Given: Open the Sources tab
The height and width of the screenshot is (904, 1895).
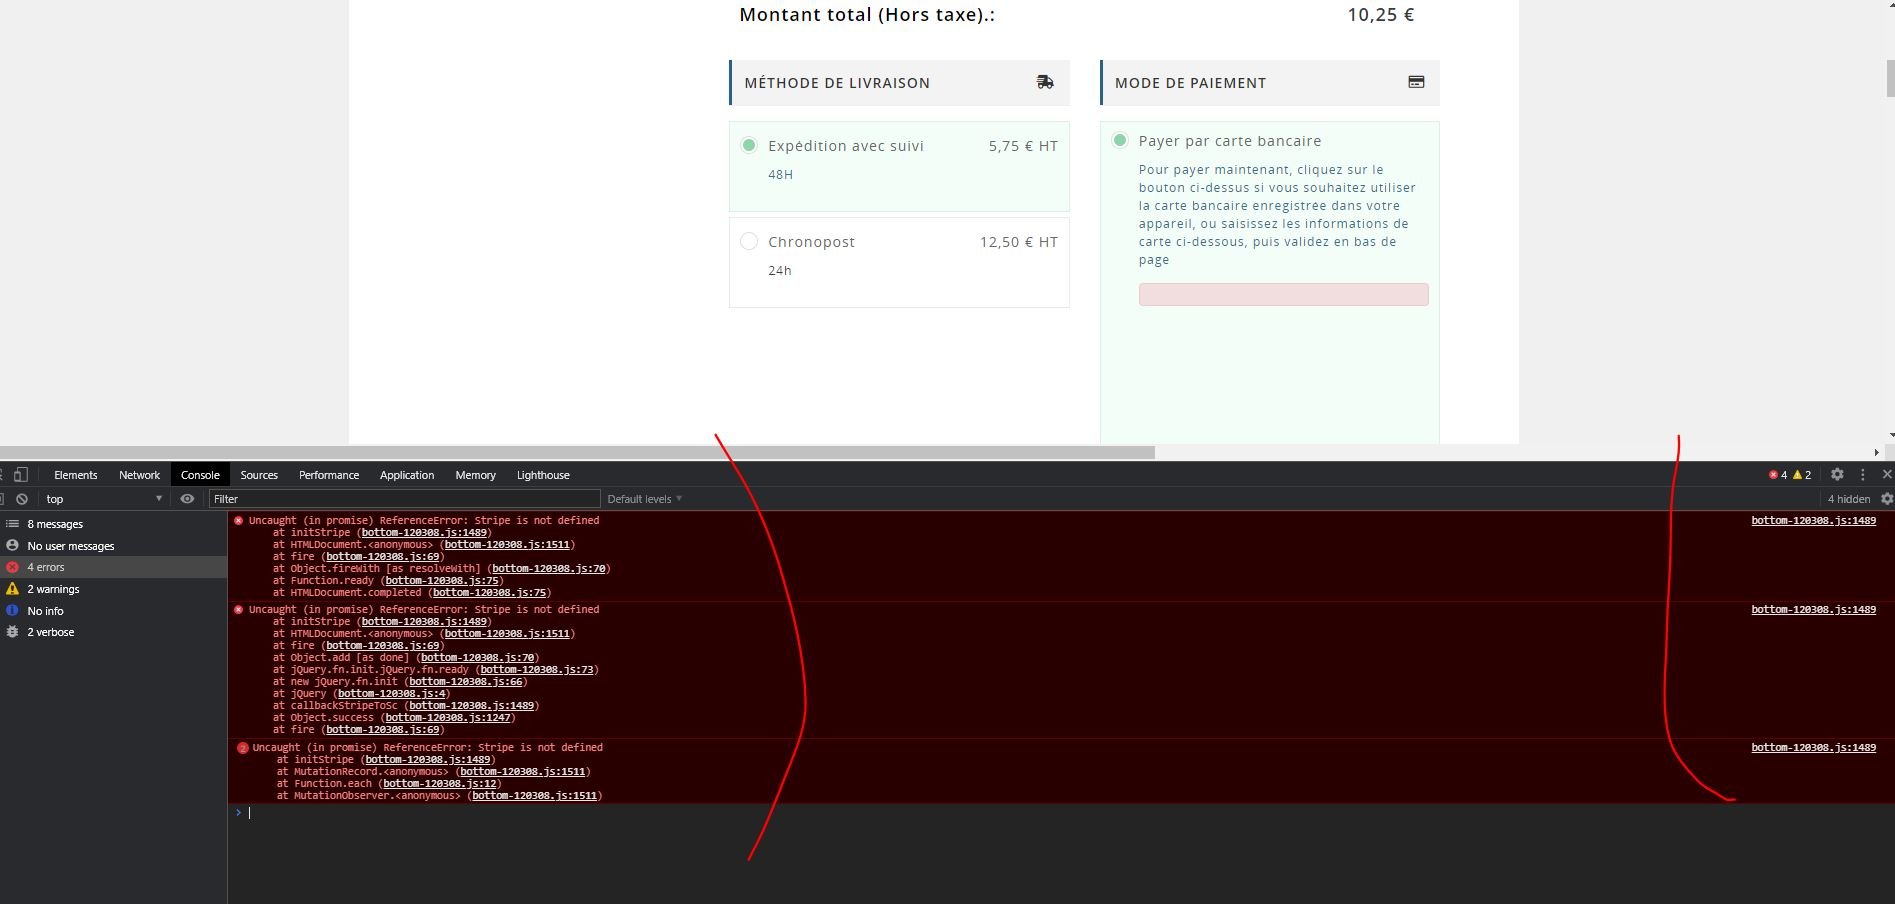Looking at the screenshot, I should tap(259, 475).
